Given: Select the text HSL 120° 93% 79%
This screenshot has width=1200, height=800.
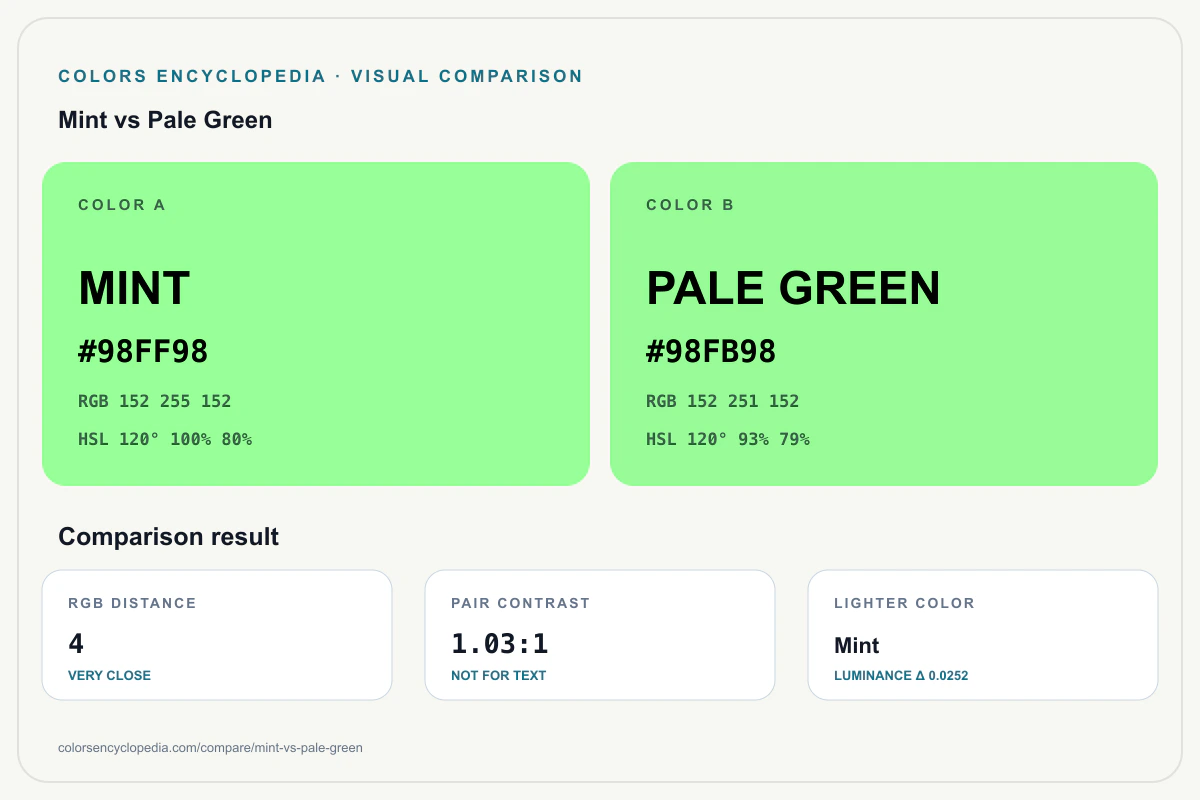Looking at the screenshot, I should (x=728, y=439).
